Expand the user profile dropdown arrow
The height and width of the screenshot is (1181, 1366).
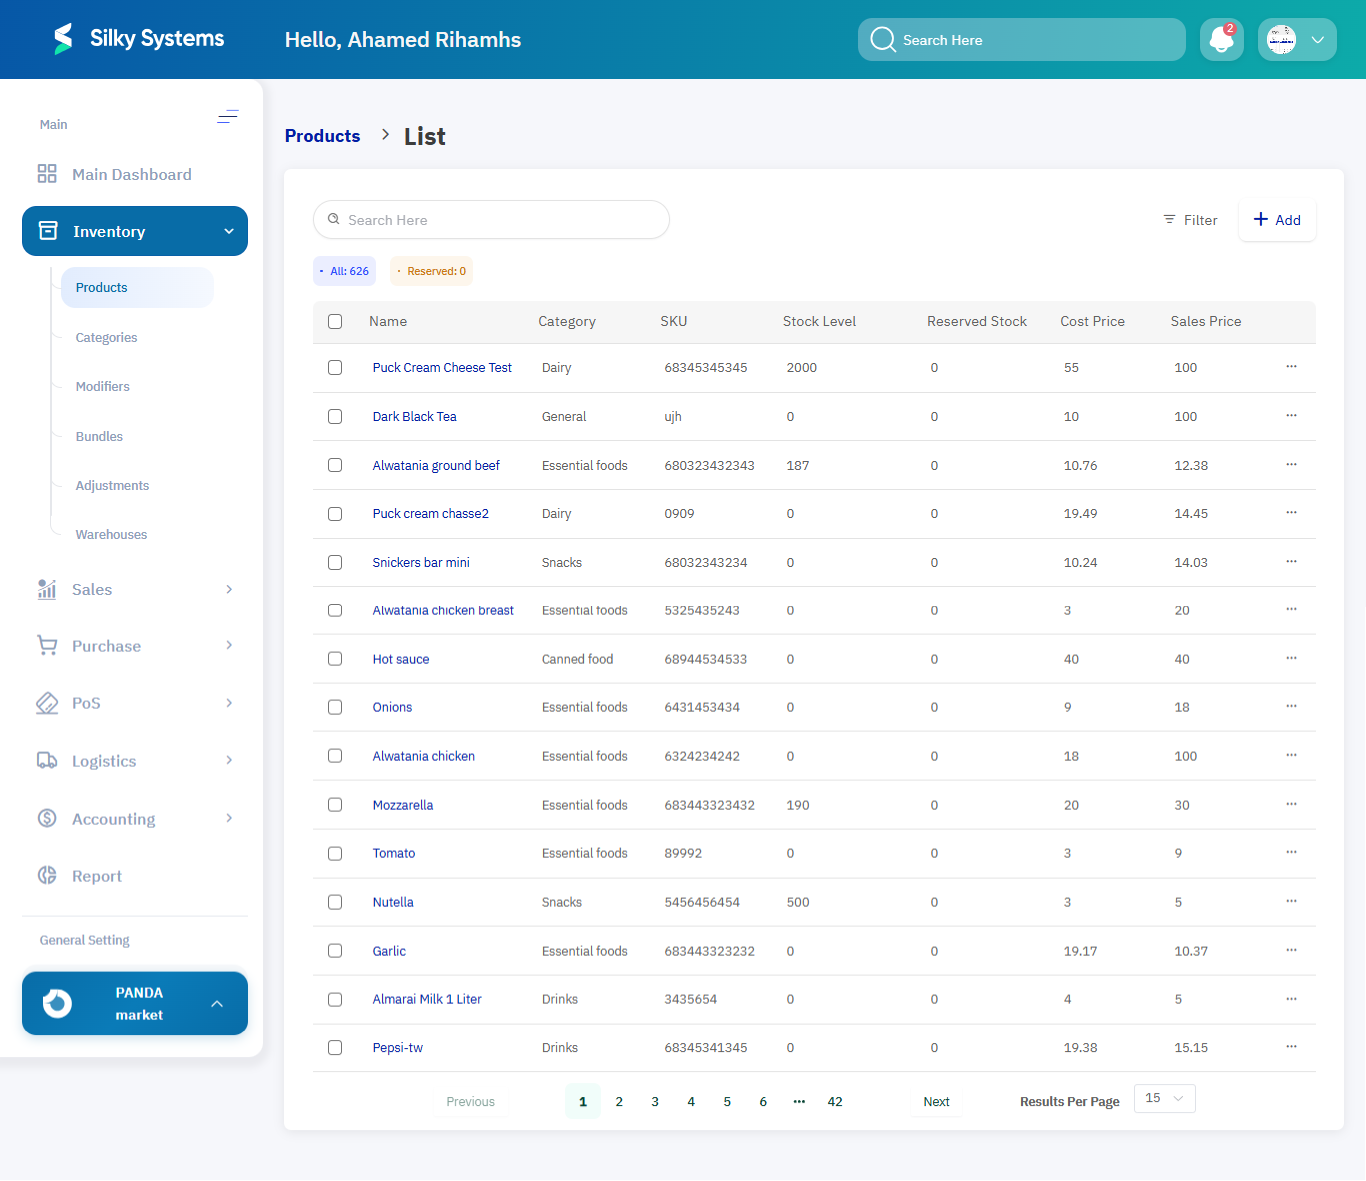[1317, 39]
